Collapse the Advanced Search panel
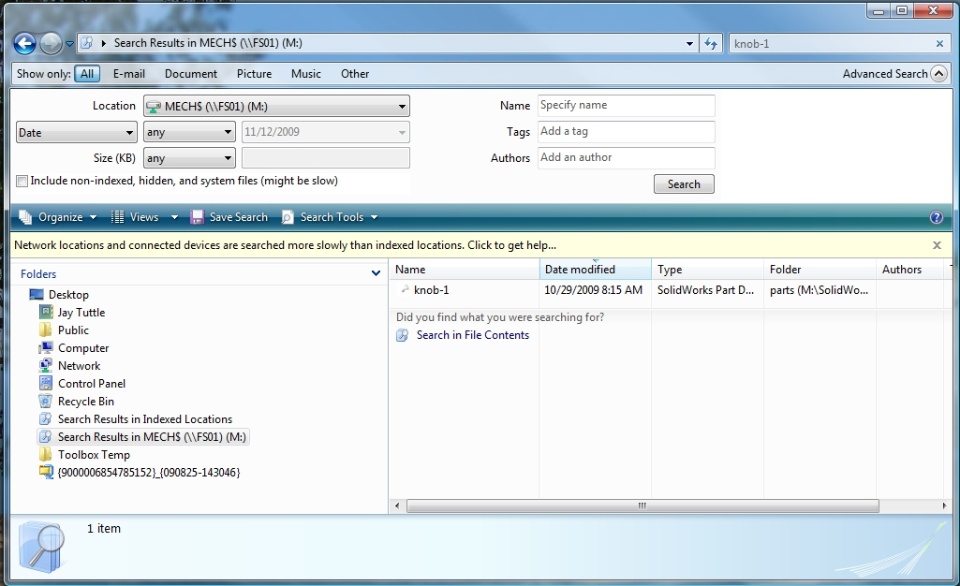The image size is (960, 586). (939, 73)
